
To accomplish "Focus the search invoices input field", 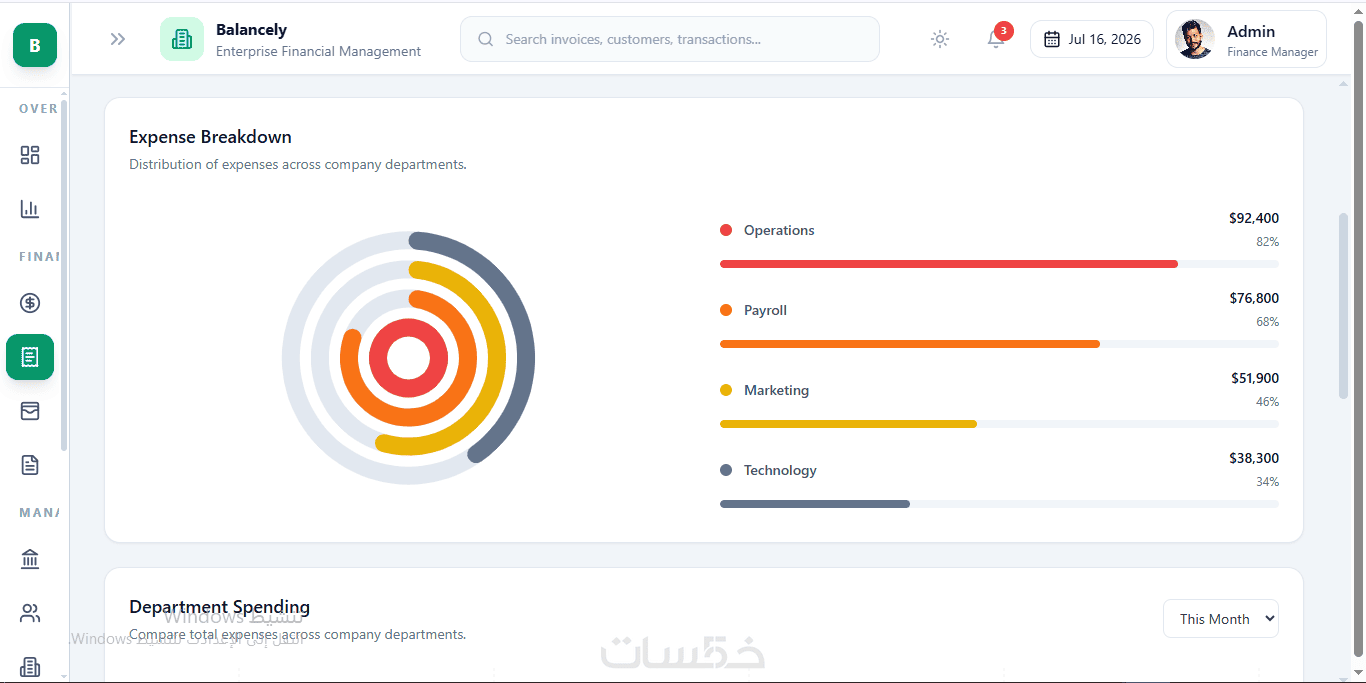I will (670, 39).
